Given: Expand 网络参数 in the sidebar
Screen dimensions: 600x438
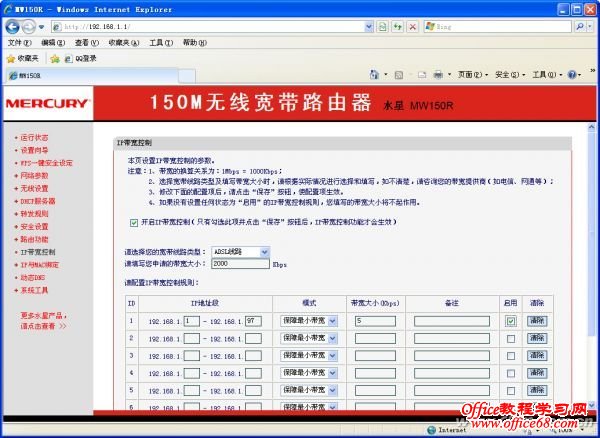Looking at the screenshot, I should [x=34, y=176].
